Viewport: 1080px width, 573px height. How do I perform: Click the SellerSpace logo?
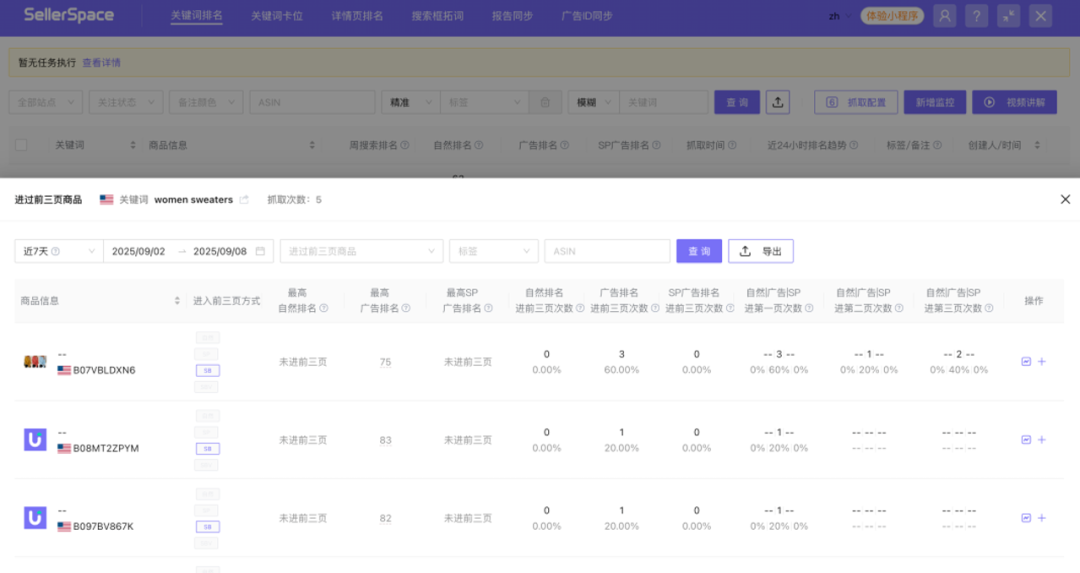69,15
